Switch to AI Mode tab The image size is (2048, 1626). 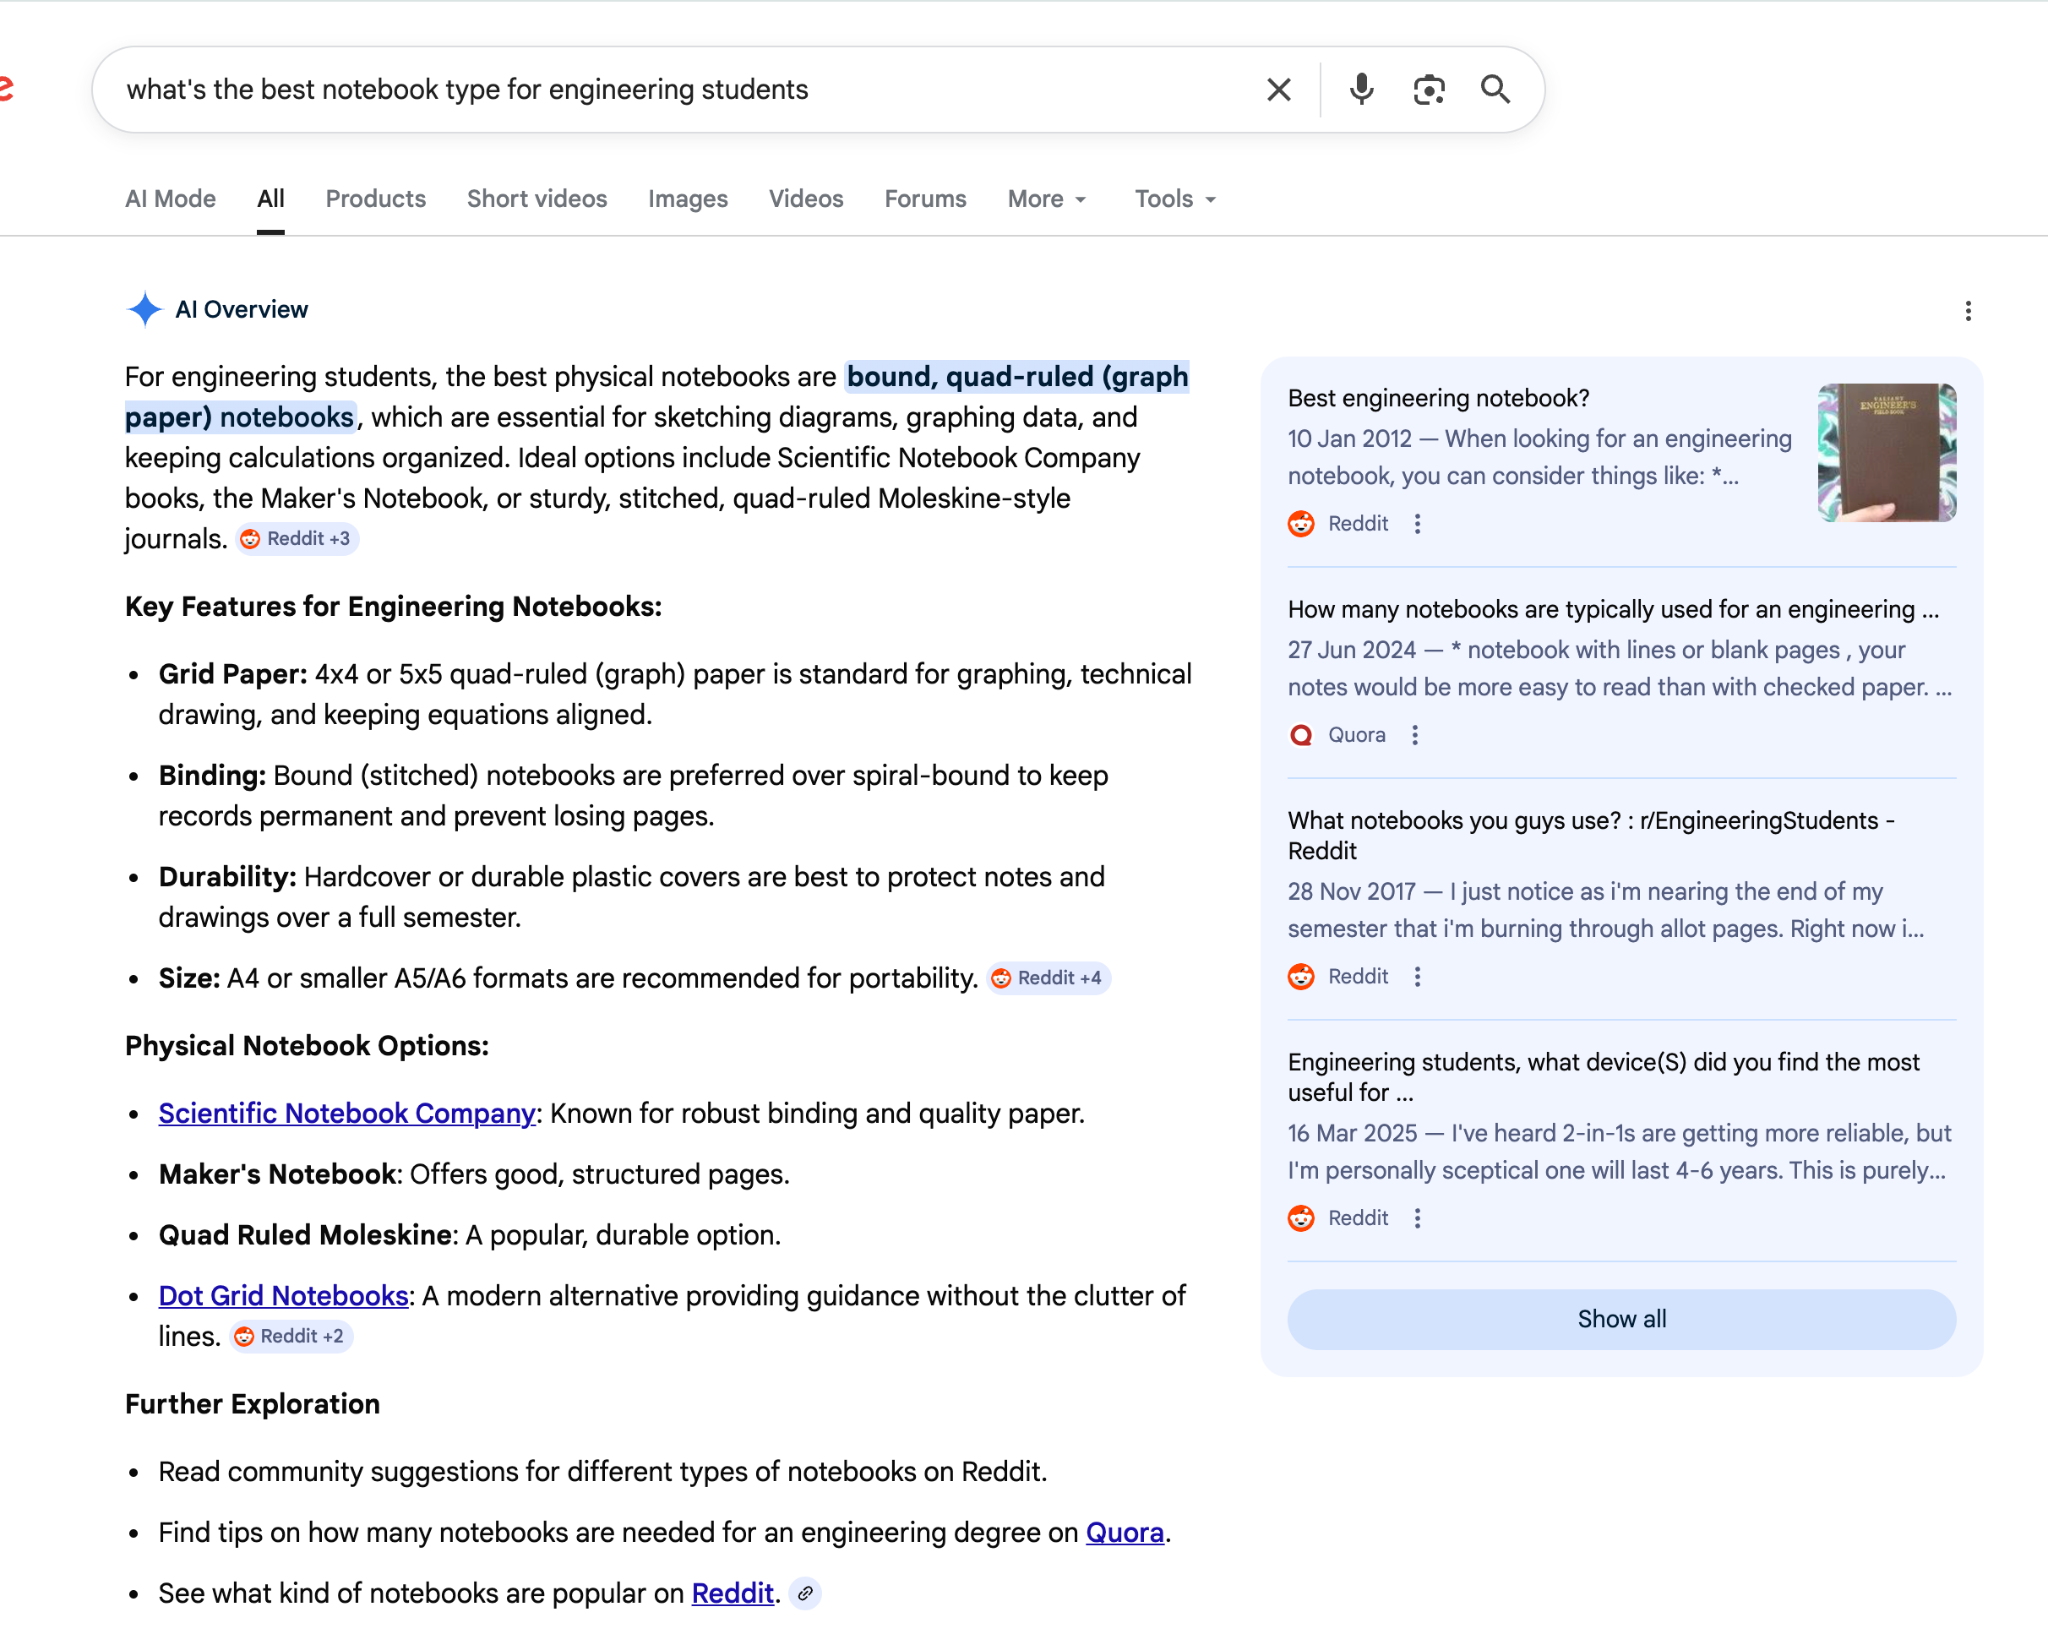click(170, 199)
